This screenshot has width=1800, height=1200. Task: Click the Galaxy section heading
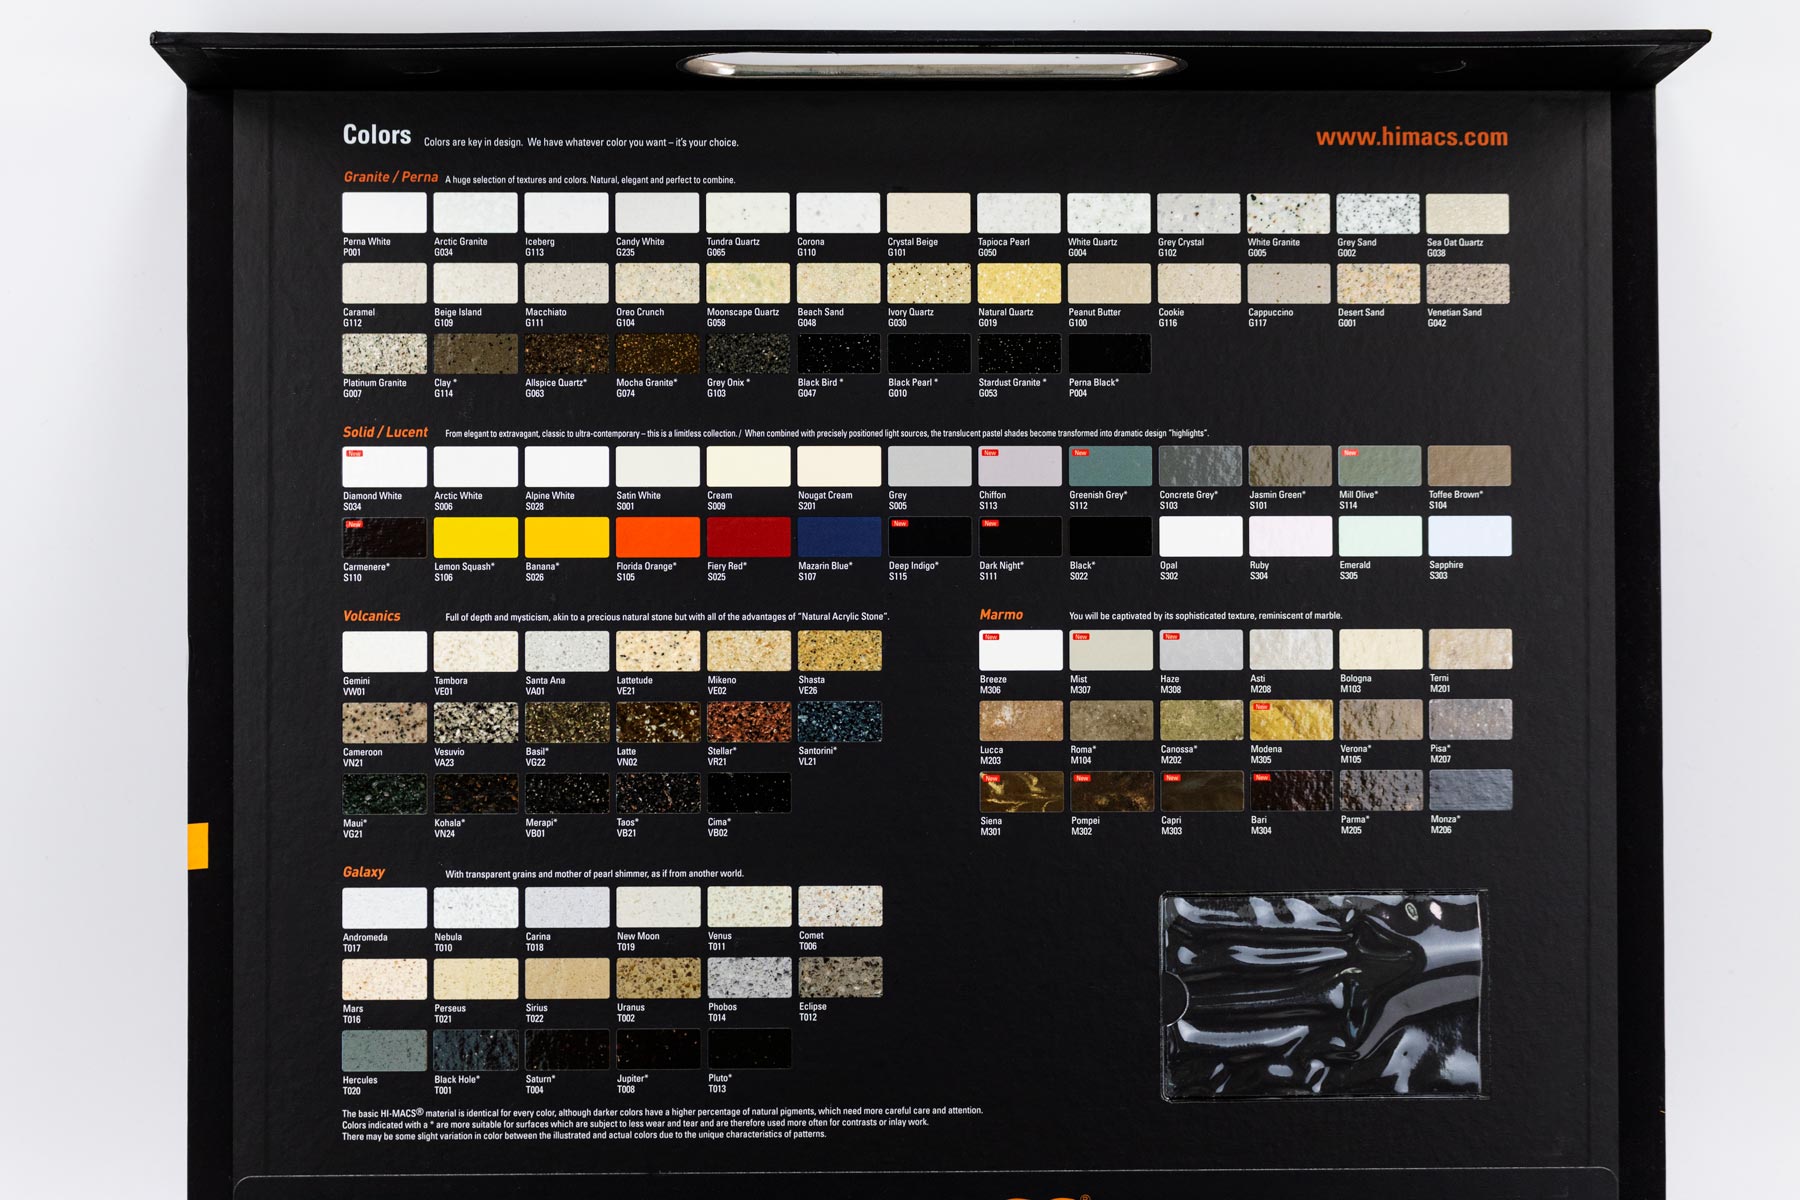[364, 872]
